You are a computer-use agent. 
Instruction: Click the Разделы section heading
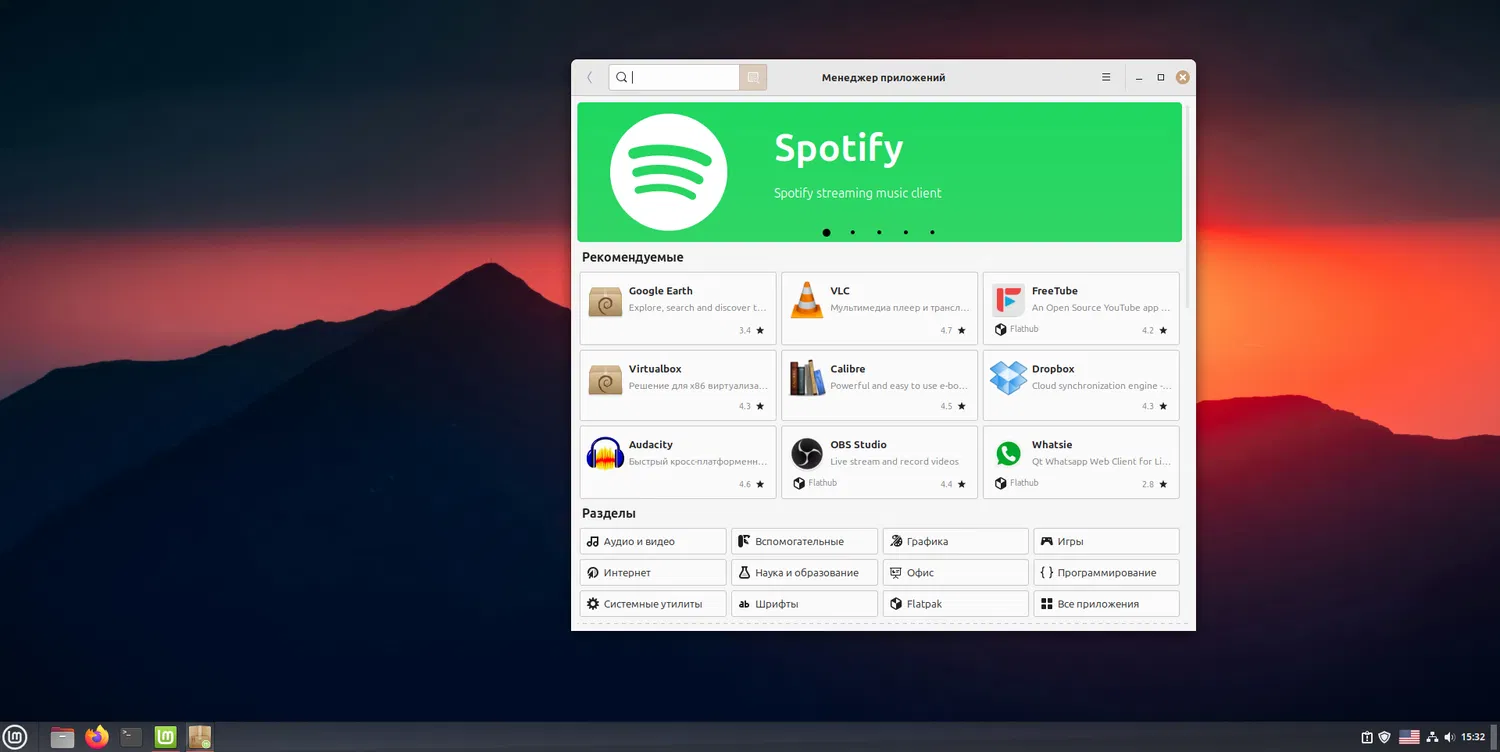(x=609, y=514)
